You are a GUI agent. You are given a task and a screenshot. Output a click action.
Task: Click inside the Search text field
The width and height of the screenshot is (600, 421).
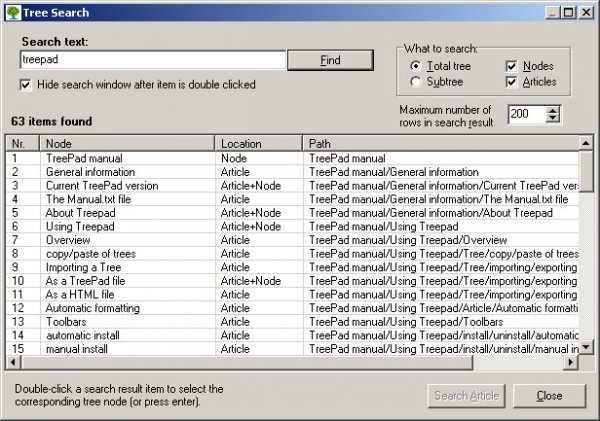coord(152,60)
